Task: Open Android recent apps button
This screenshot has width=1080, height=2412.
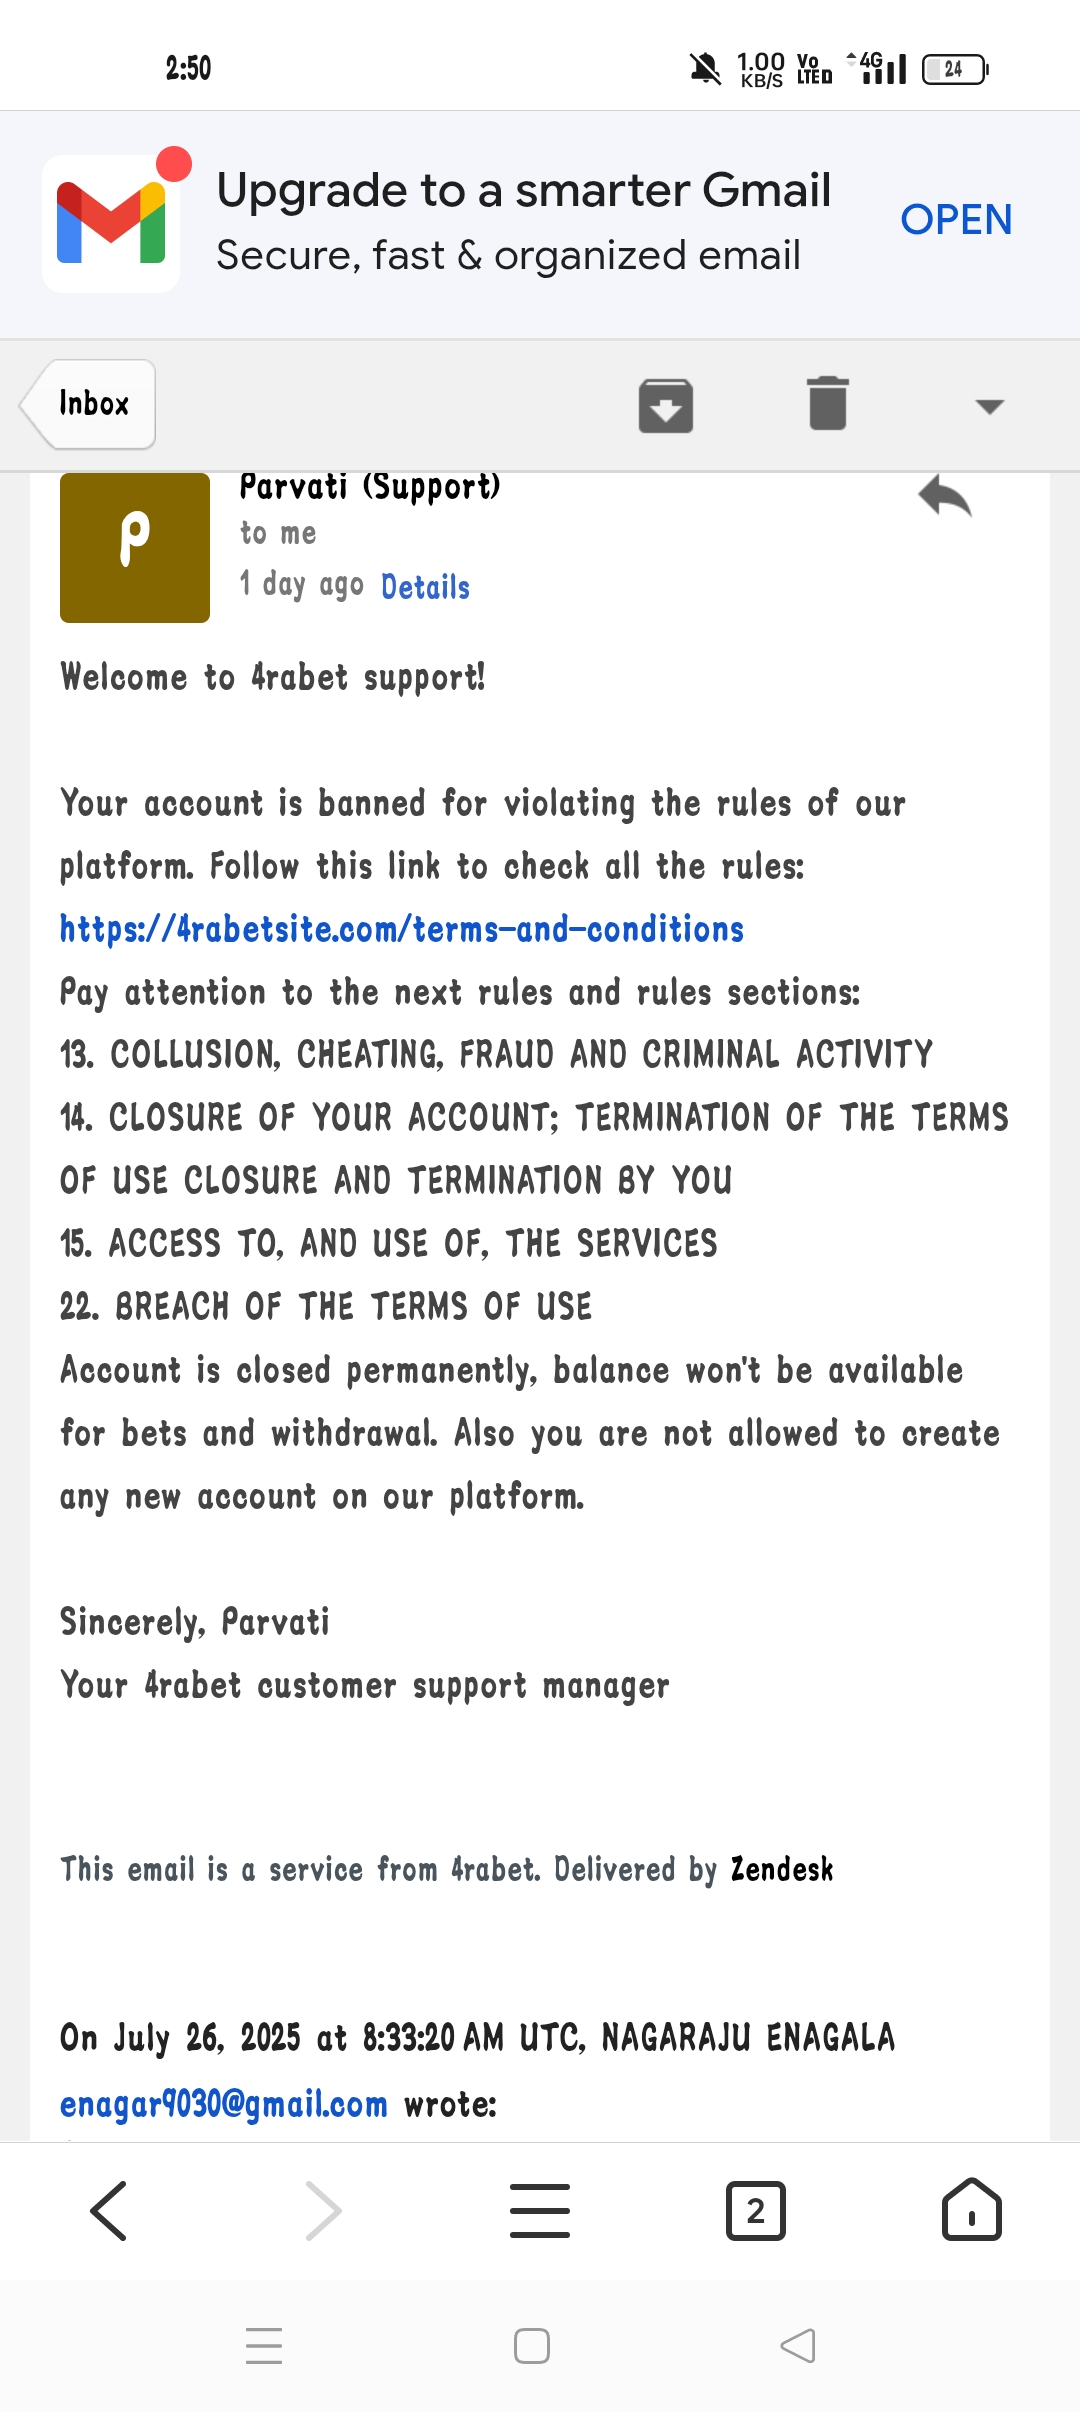Action: [264, 2345]
